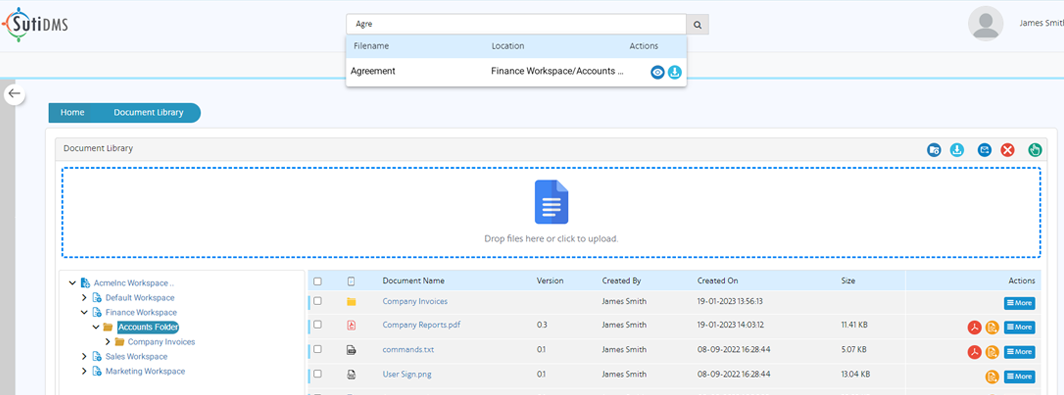The width and height of the screenshot is (1064, 395).
Task: Click the AcmeInc Workspace tree icon
Action: (x=86, y=282)
